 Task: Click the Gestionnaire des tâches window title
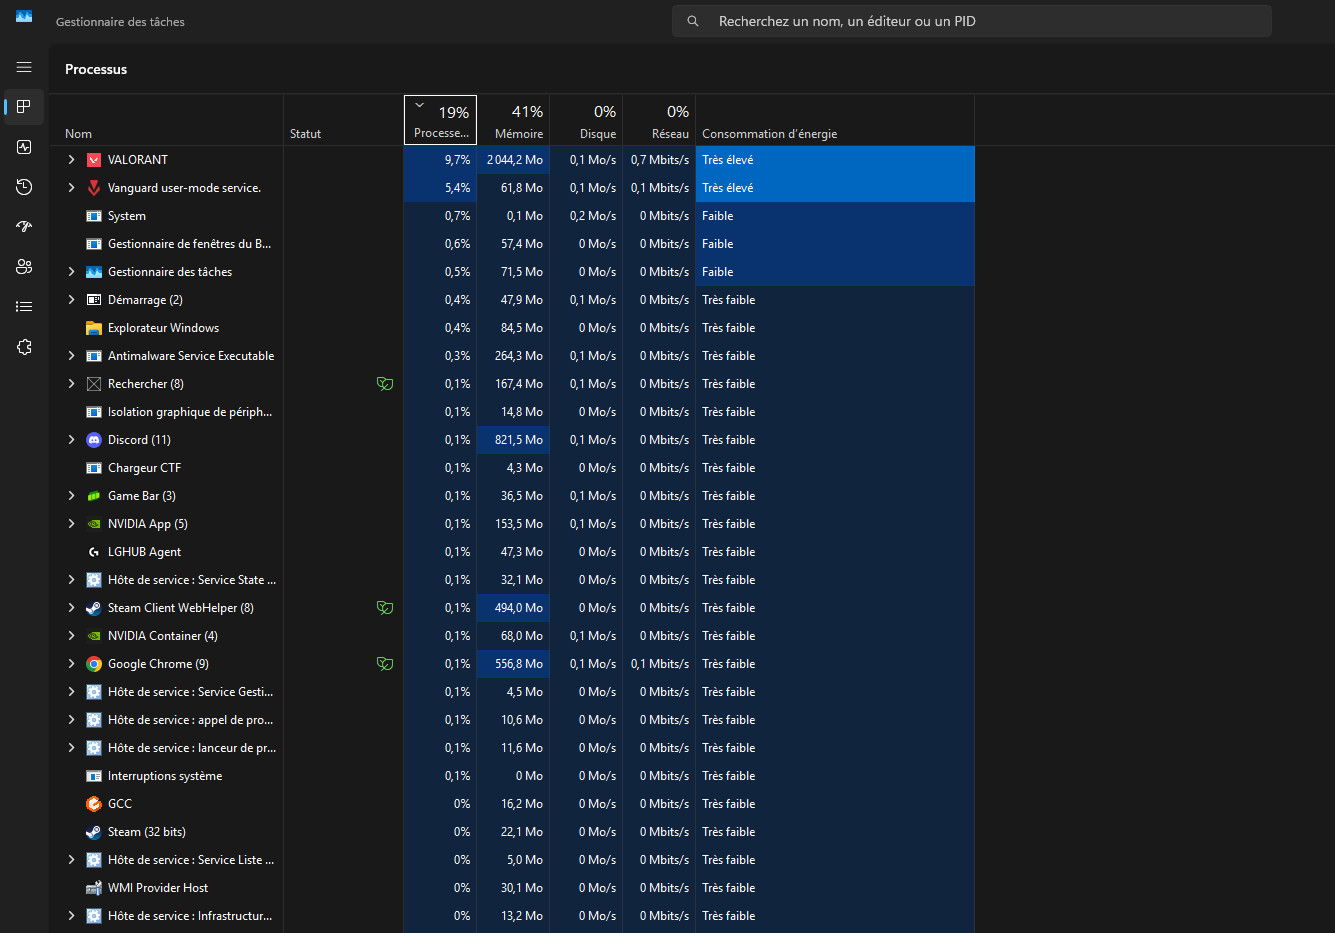pos(120,21)
